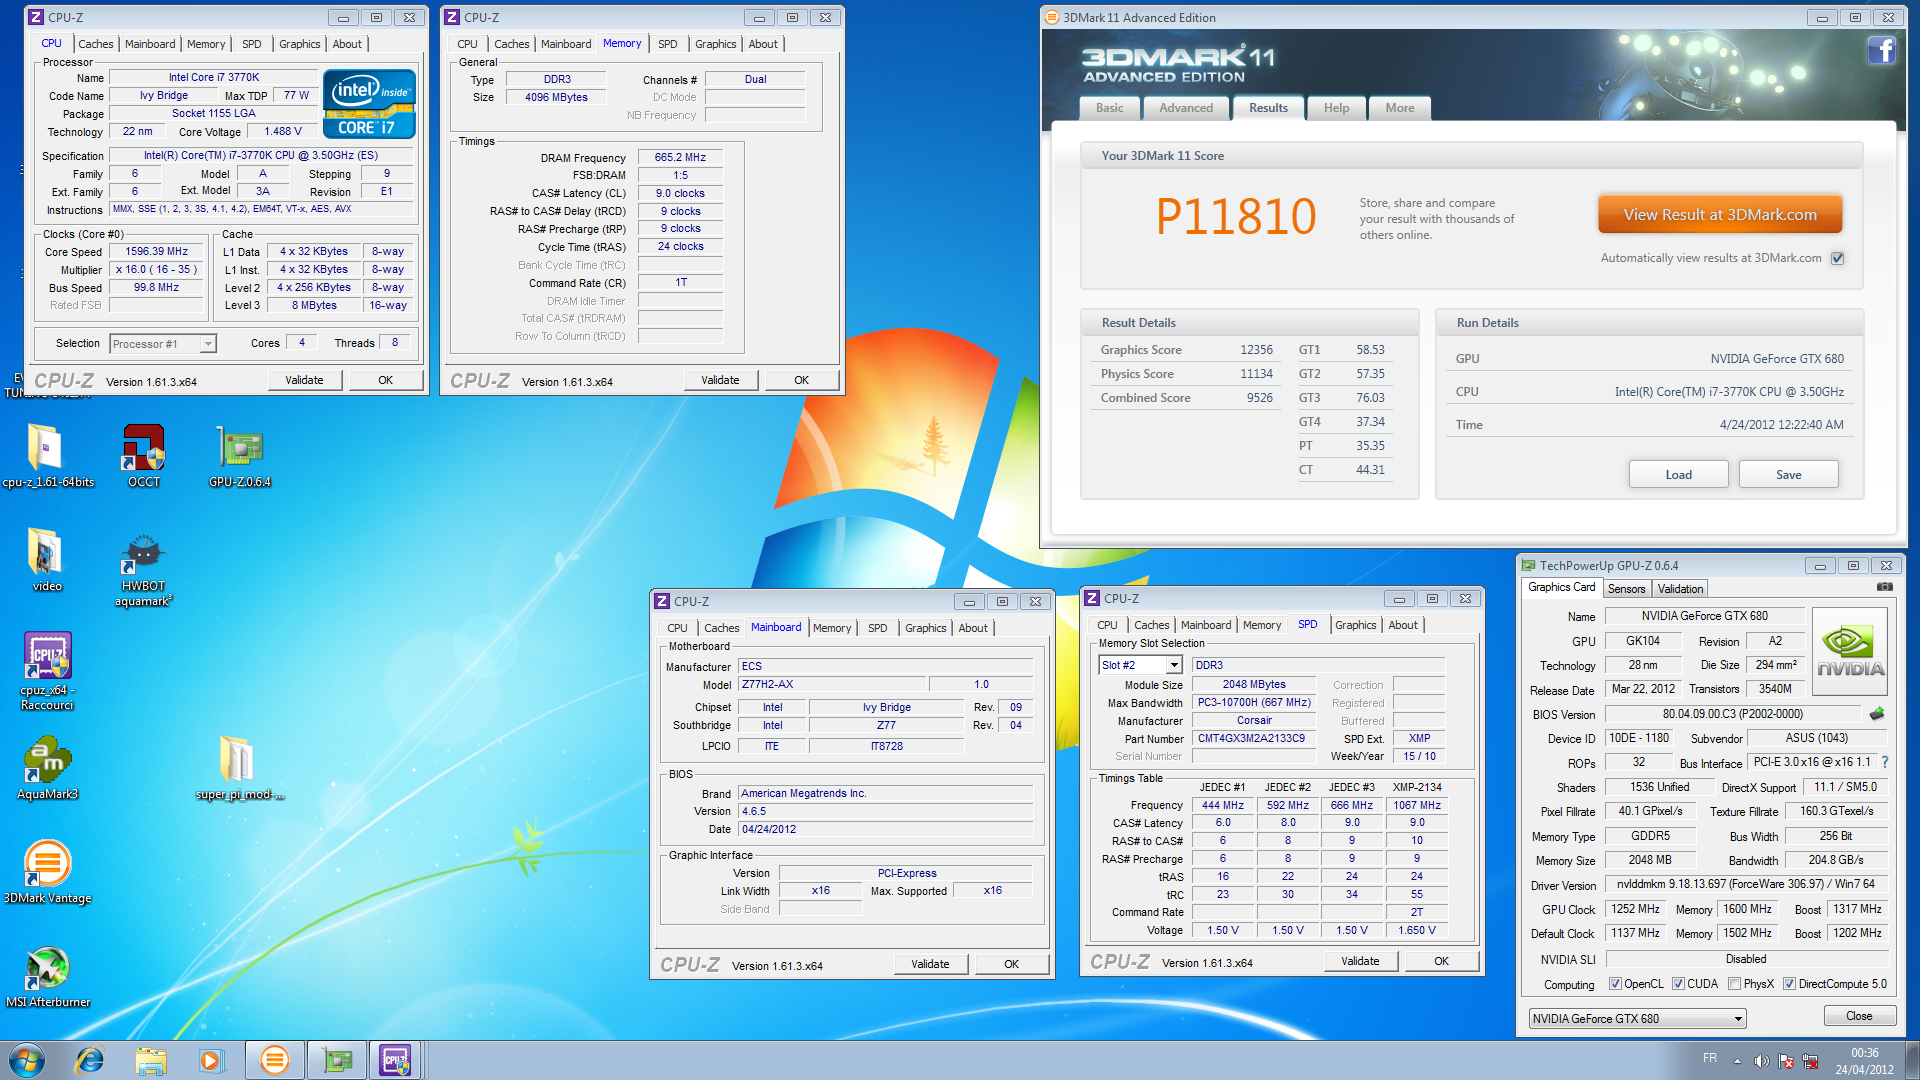1920x1080 pixels.
Task: Open the SPD tab in the Mainboard CPU-Z window
Action: [877, 628]
